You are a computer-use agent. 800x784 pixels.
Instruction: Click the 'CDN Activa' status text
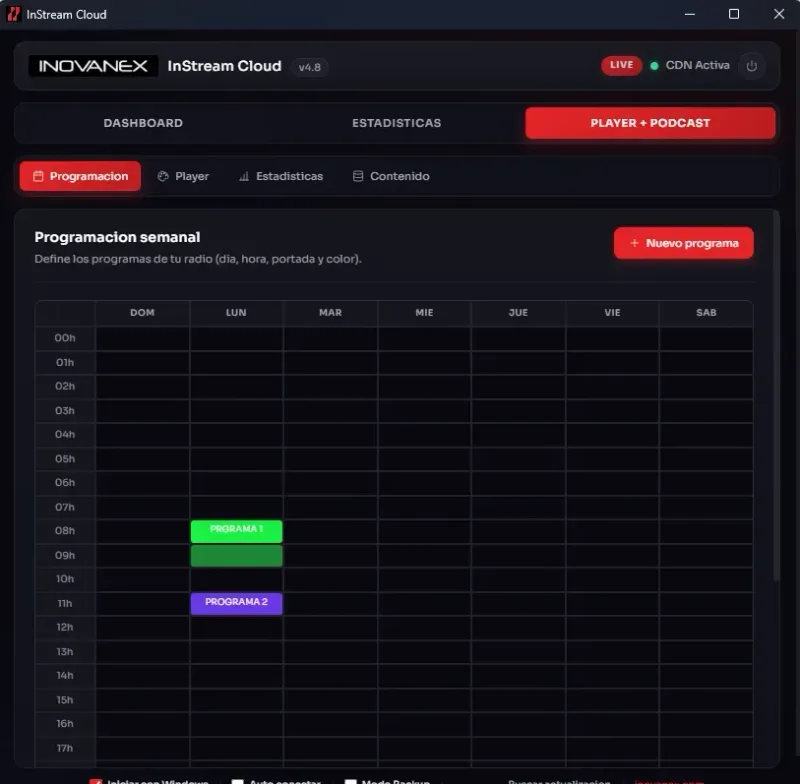(x=697, y=65)
